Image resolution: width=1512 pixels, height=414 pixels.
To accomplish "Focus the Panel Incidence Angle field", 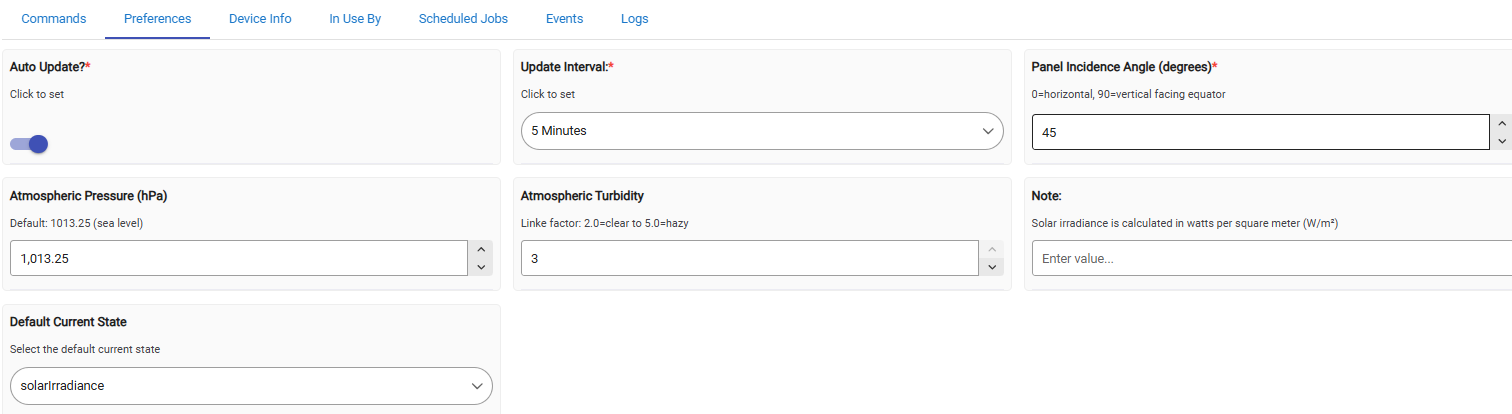I will coord(1260,132).
